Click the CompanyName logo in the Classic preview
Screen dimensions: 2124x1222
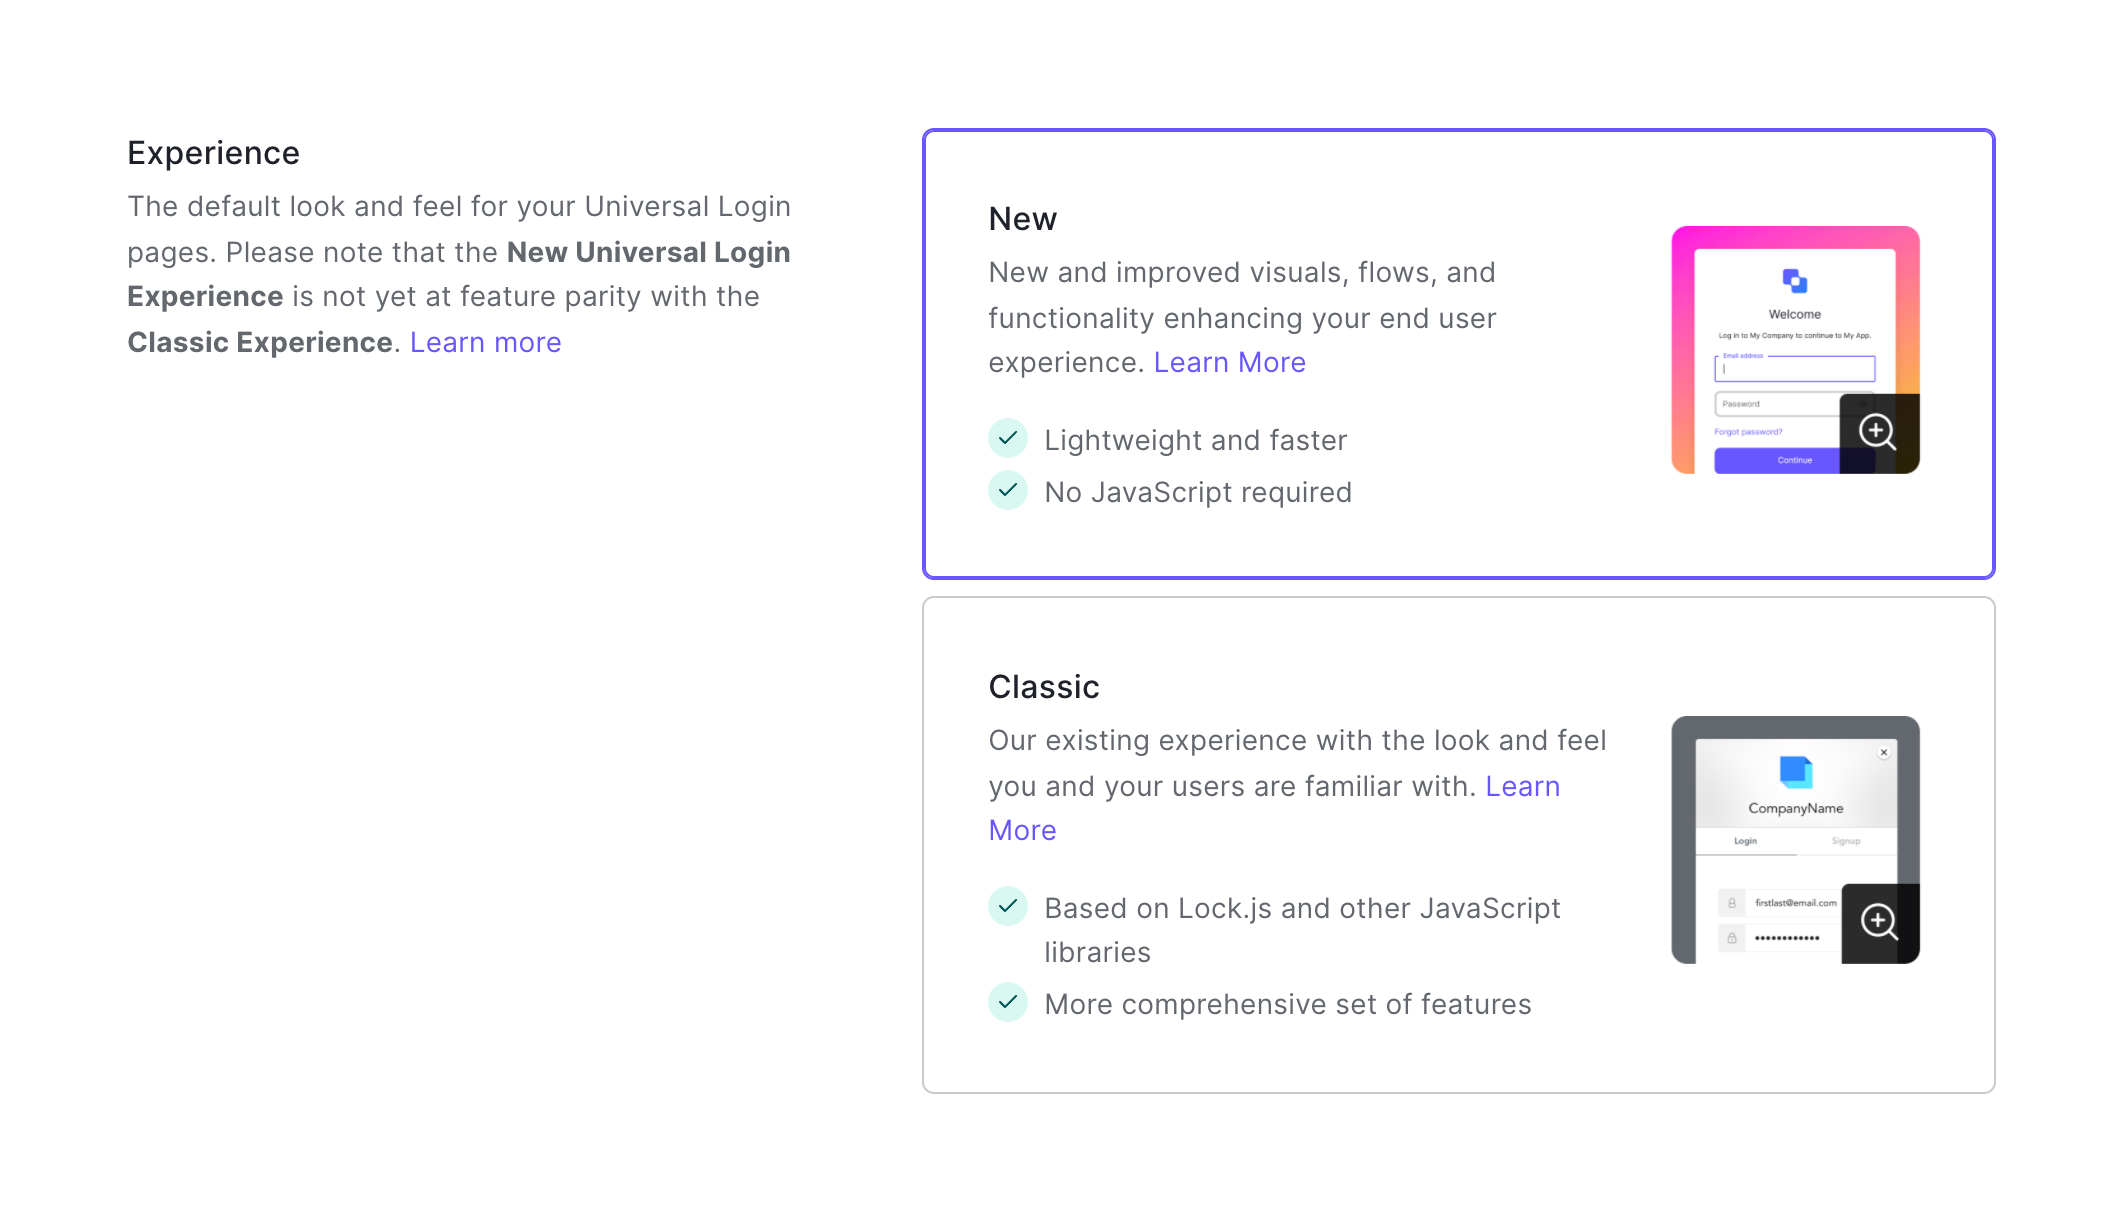1796,774
